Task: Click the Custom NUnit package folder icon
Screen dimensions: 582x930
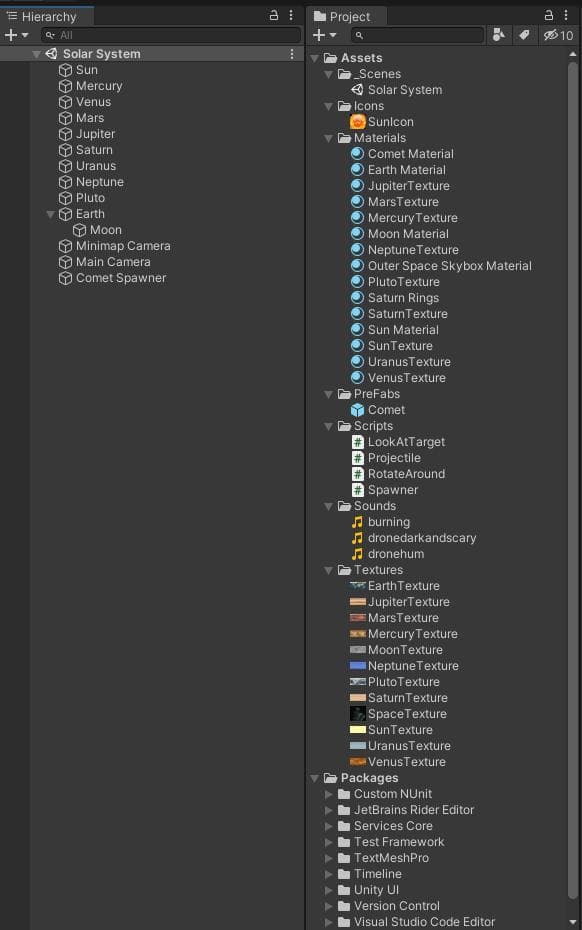Action: (x=344, y=794)
